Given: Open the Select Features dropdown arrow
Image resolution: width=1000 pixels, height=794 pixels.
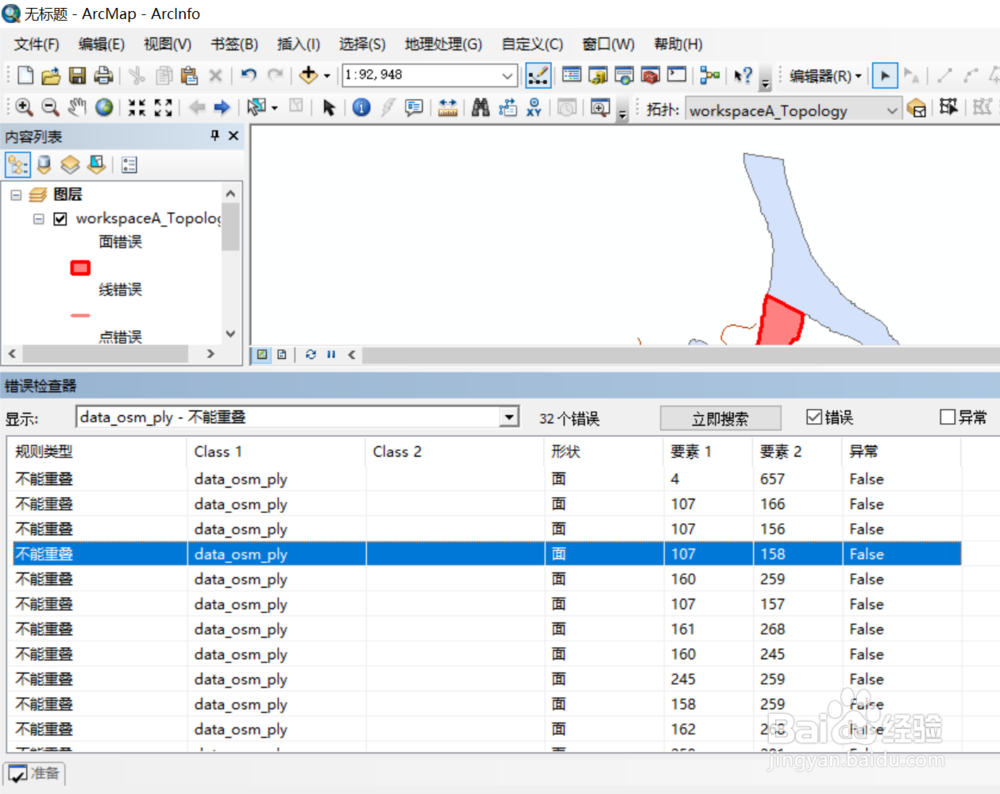Looking at the screenshot, I should tap(274, 108).
